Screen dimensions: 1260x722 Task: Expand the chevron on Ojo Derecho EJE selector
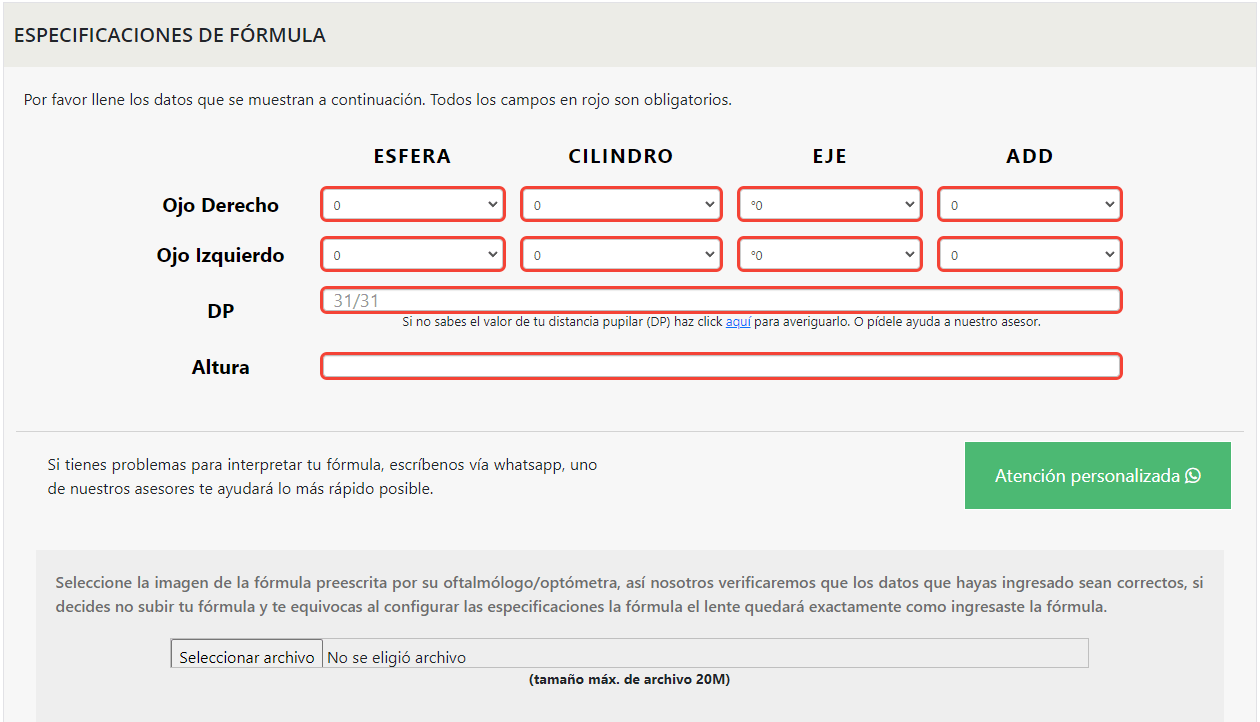909,204
